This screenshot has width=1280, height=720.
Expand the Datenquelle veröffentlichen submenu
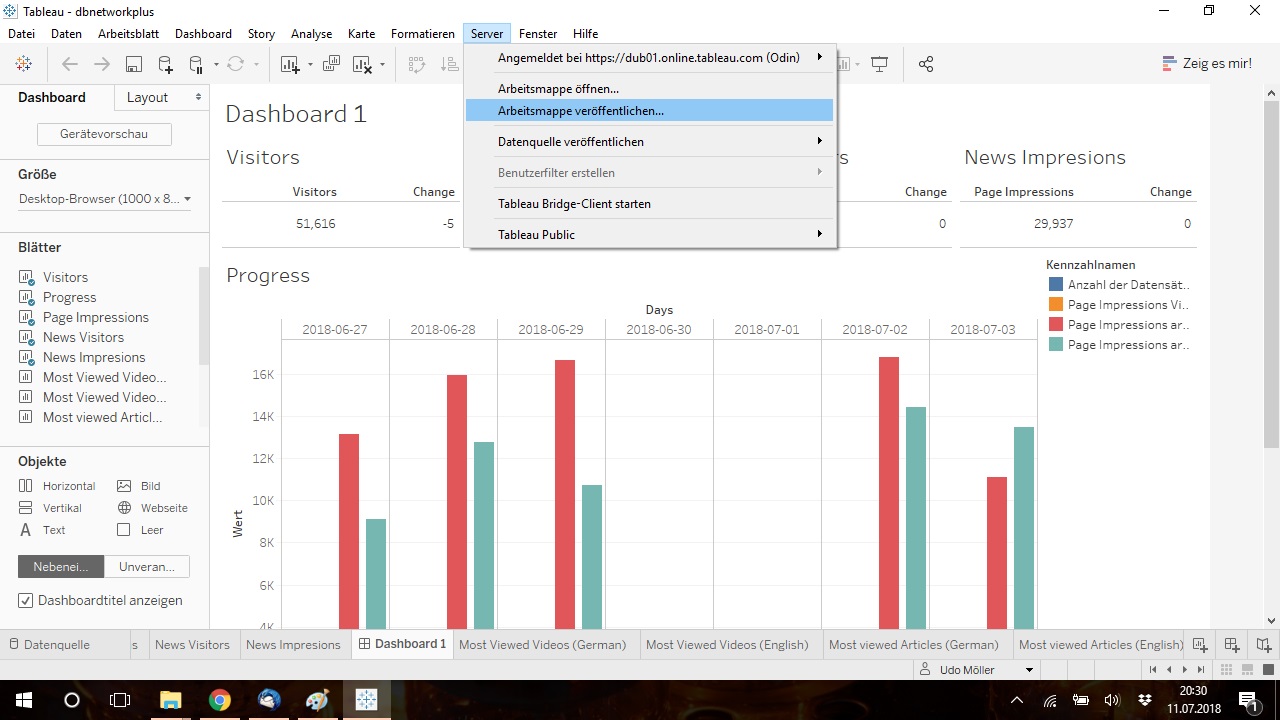[x=650, y=142]
